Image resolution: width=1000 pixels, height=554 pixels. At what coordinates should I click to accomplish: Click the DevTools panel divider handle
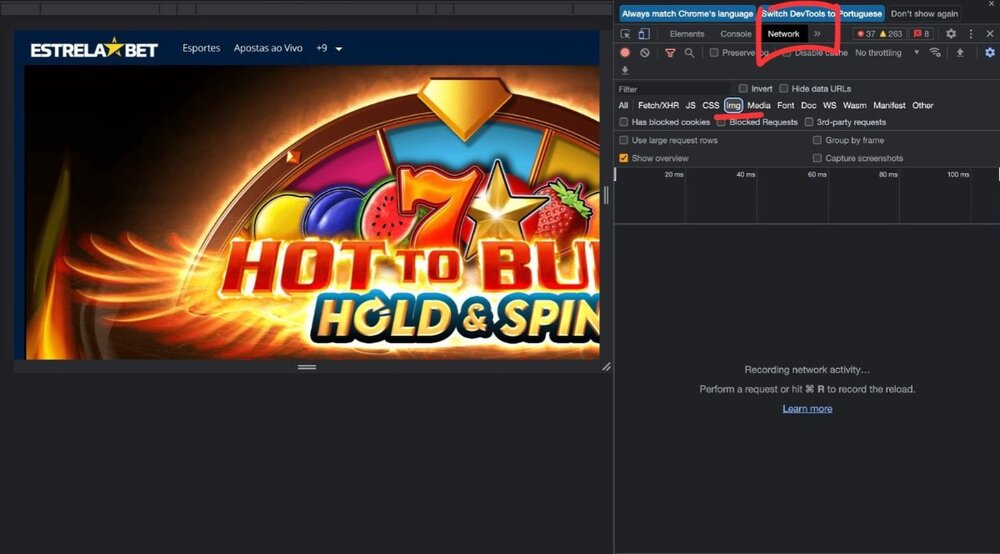(x=606, y=196)
